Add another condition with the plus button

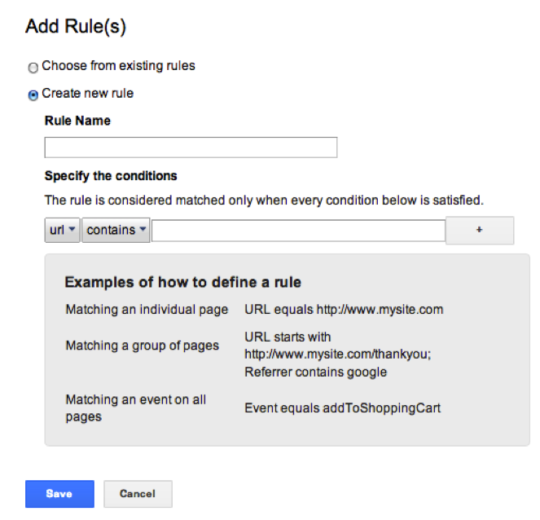click(480, 230)
